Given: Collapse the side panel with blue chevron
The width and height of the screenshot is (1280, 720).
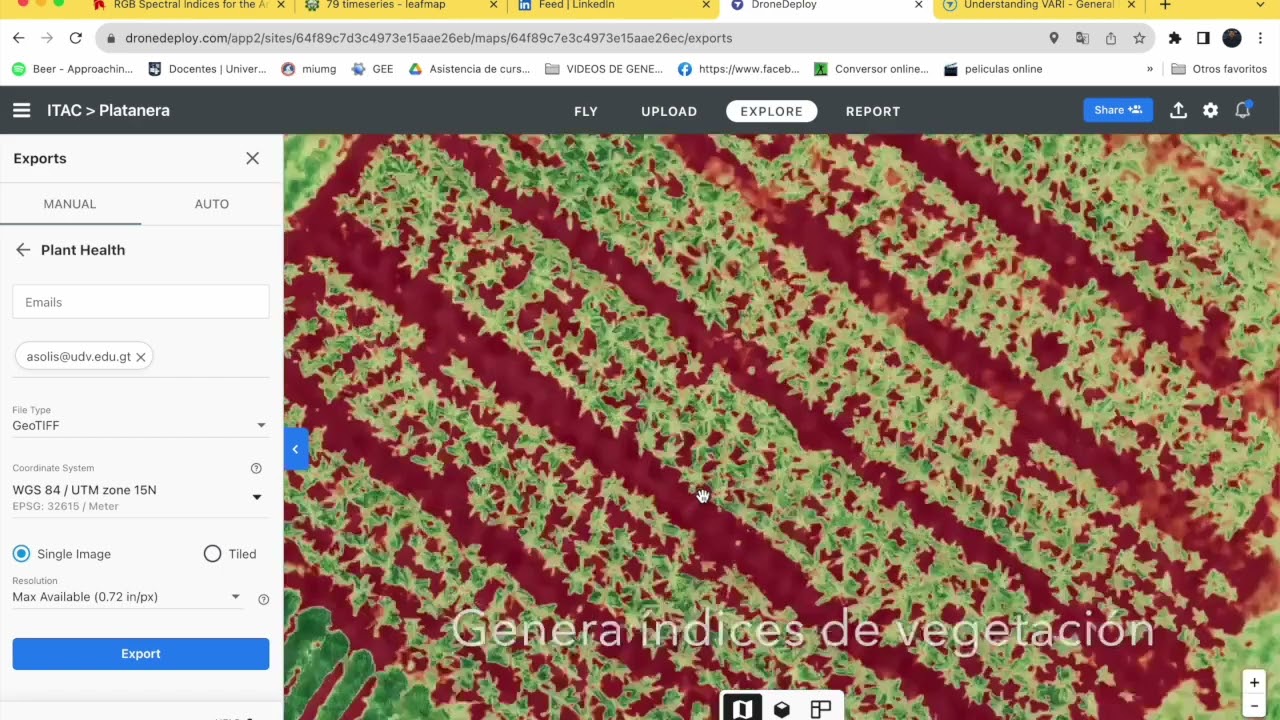Looking at the screenshot, I should tap(295, 449).
